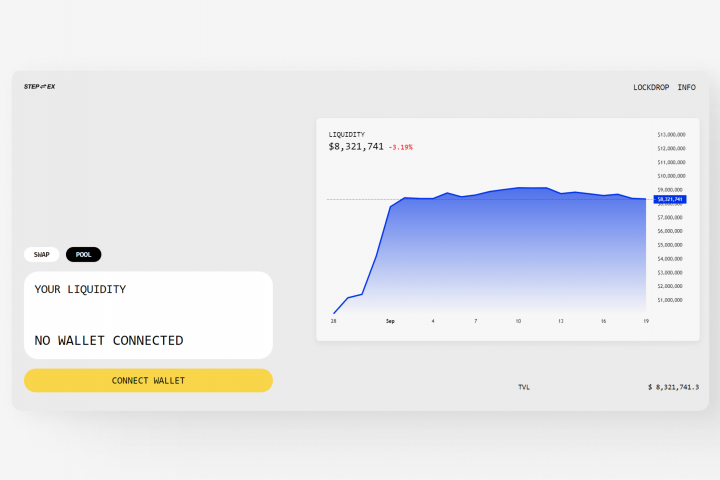This screenshot has width=720, height=480.
Task: Click the $8,321,741 liquidity value
Action: coord(356,147)
